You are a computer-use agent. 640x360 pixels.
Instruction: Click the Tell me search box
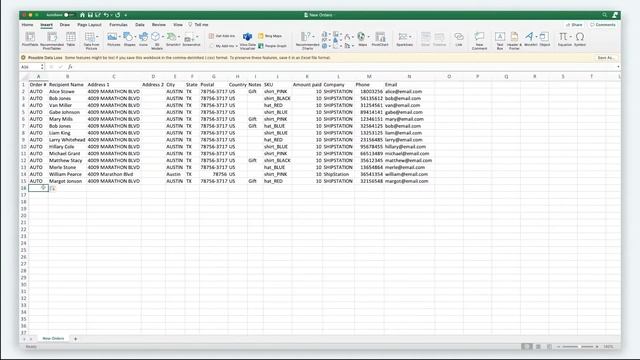tap(198, 25)
